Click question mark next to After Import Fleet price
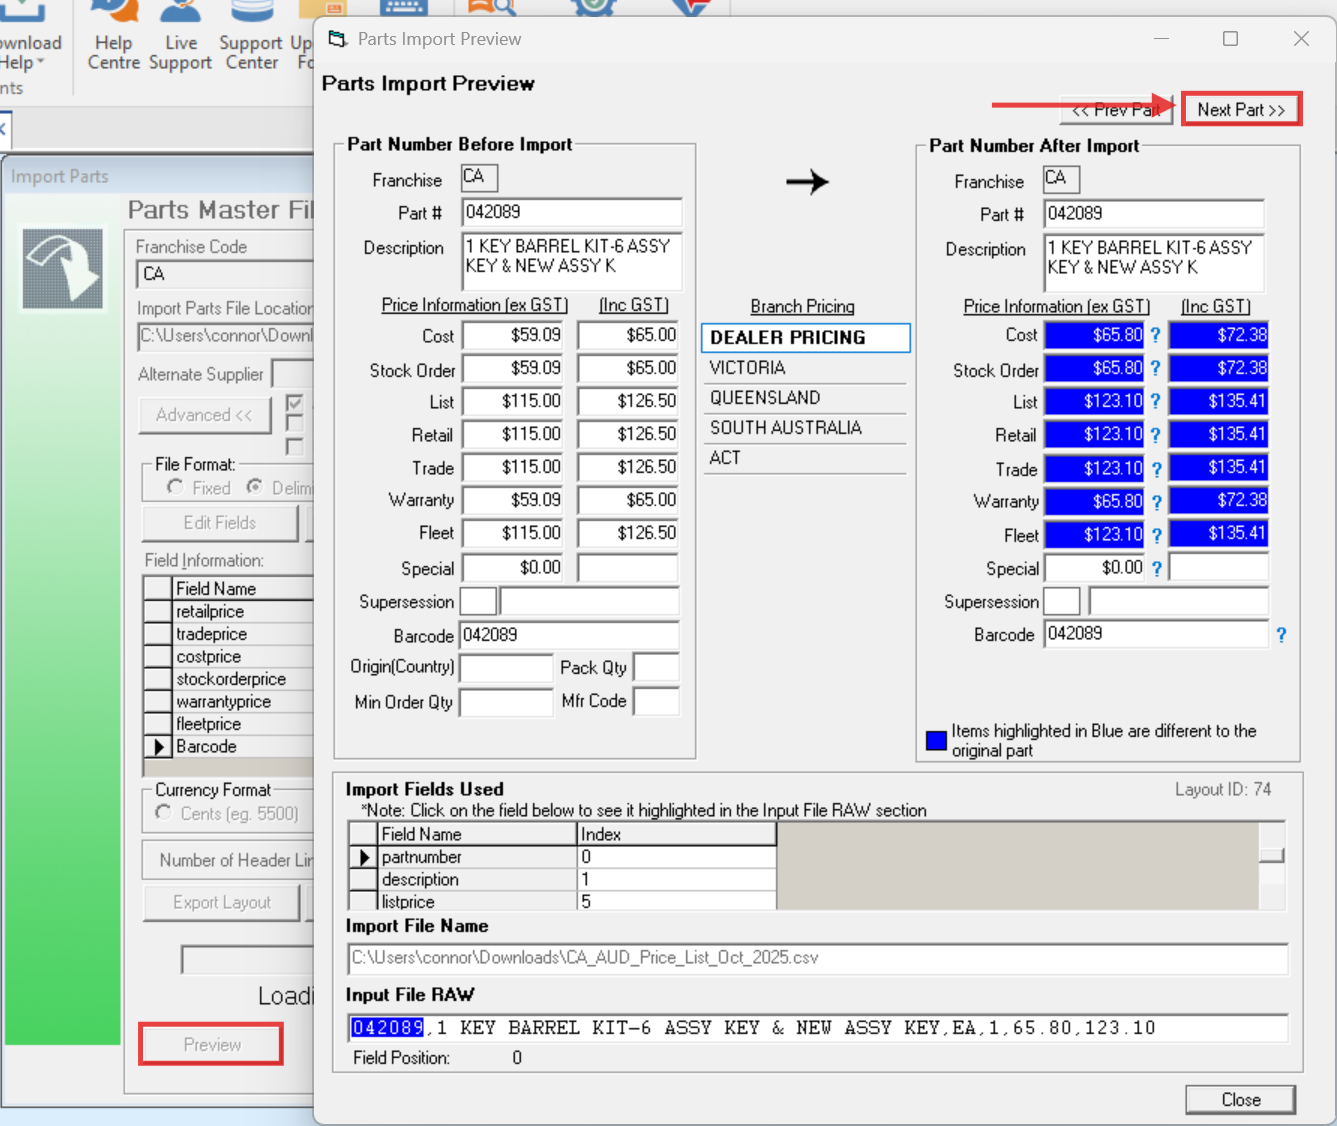 pyautogui.click(x=1156, y=535)
